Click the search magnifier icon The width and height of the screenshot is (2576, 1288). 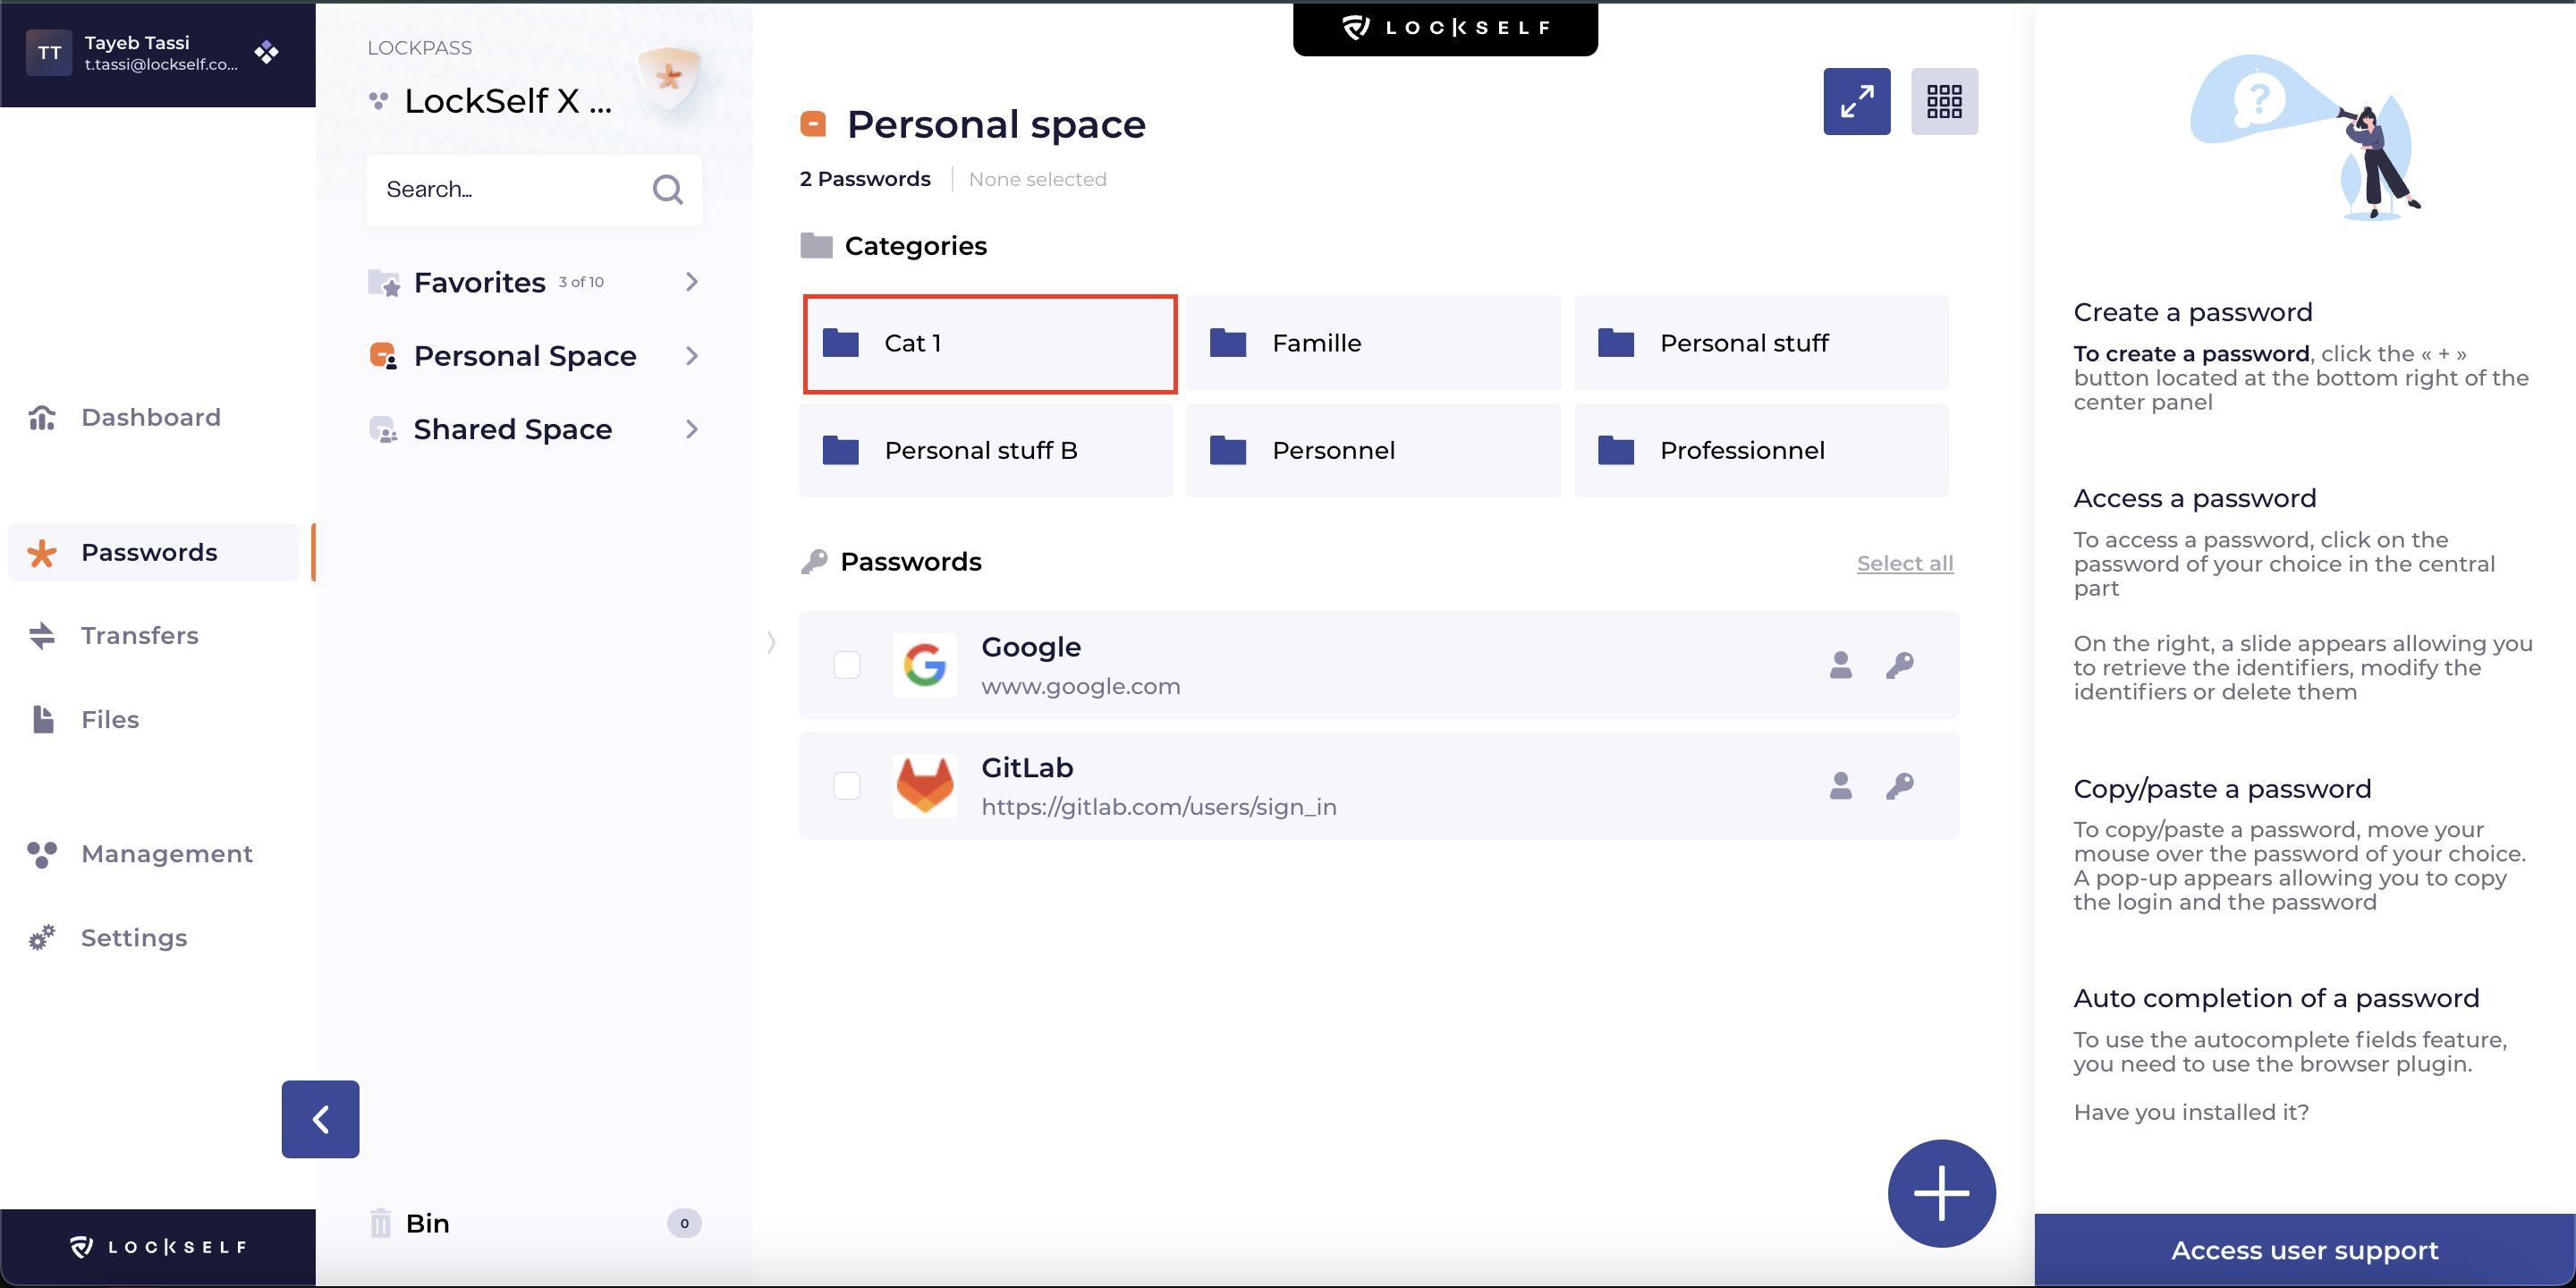coord(667,189)
